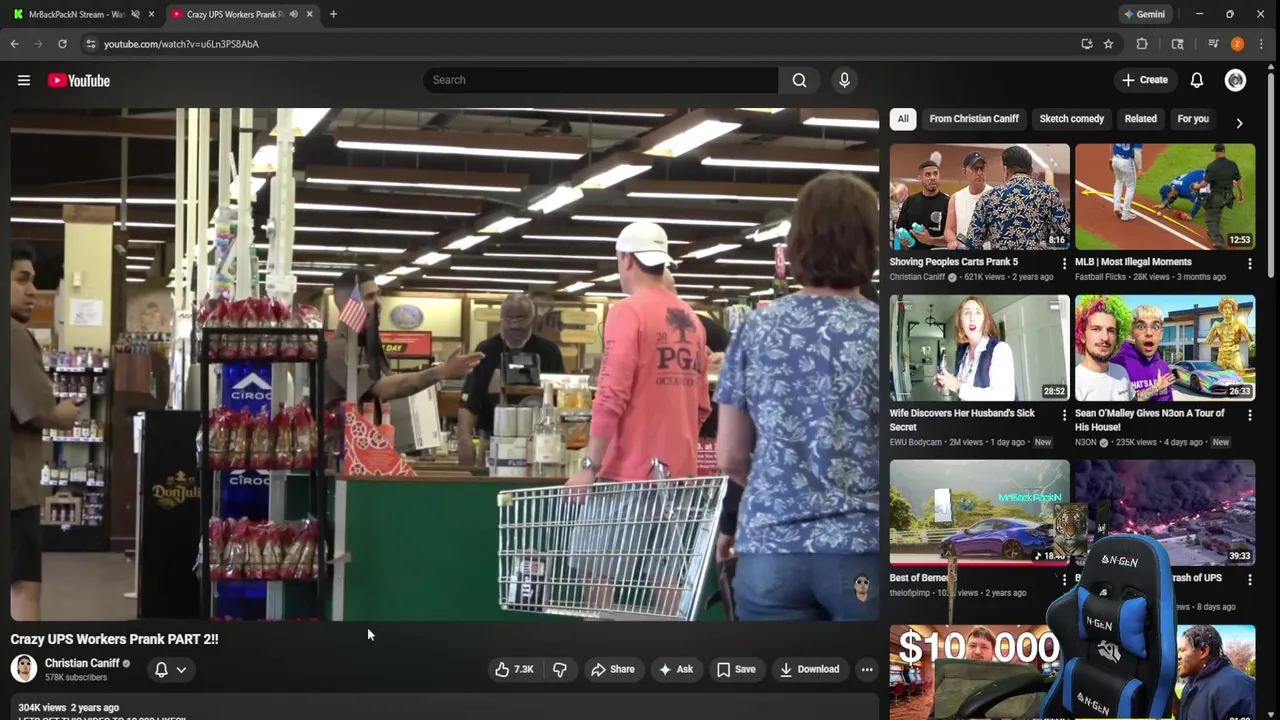Unmute the MrBackPackN Stream tab
The width and height of the screenshot is (1280, 720).
click(x=135, y=14)
